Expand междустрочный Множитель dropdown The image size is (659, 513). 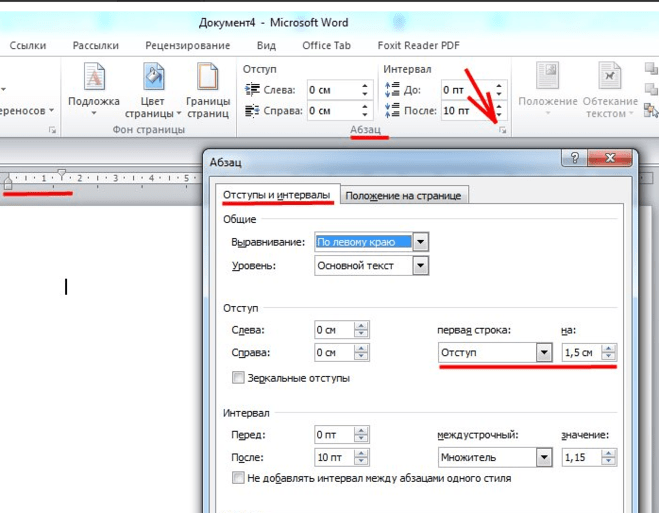(544, 457)
